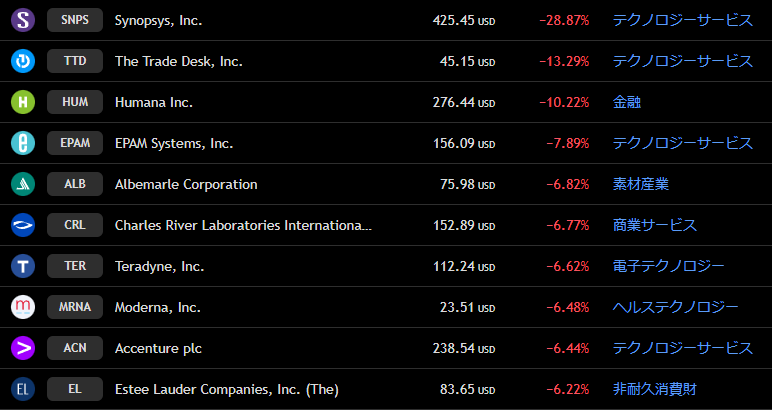Screen dimensions: 772x410
Task: Click the Humana green H logo icon
Action: pyautogui.click(x=23, y=102)
